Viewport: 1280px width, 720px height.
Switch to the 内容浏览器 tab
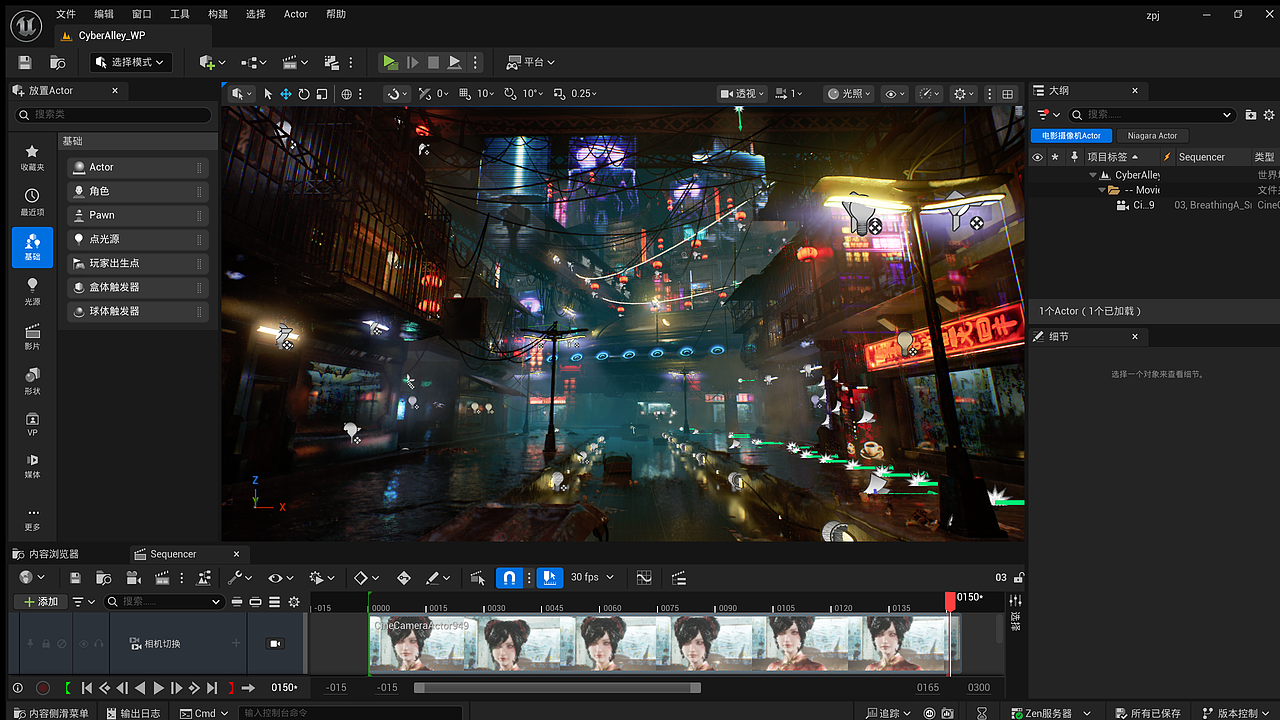coord(54,554)
